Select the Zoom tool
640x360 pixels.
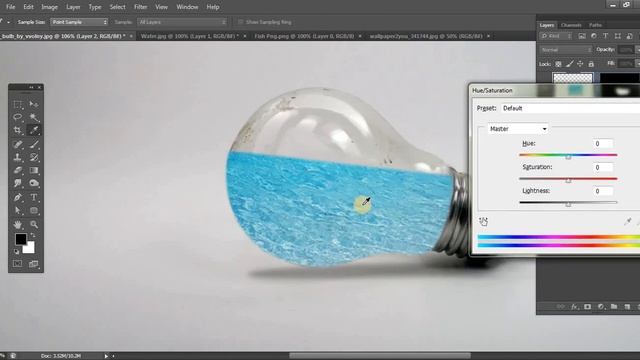click(34, 224)
